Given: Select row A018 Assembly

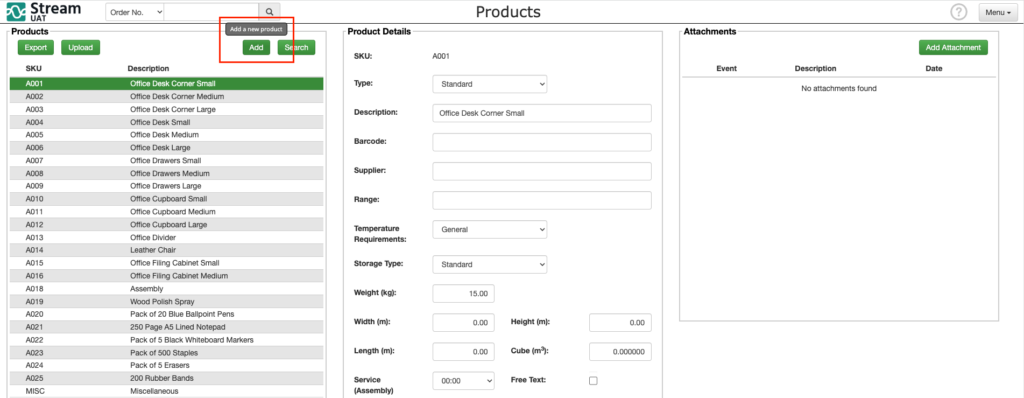Looking at the screenshot, I should [167, 289].
